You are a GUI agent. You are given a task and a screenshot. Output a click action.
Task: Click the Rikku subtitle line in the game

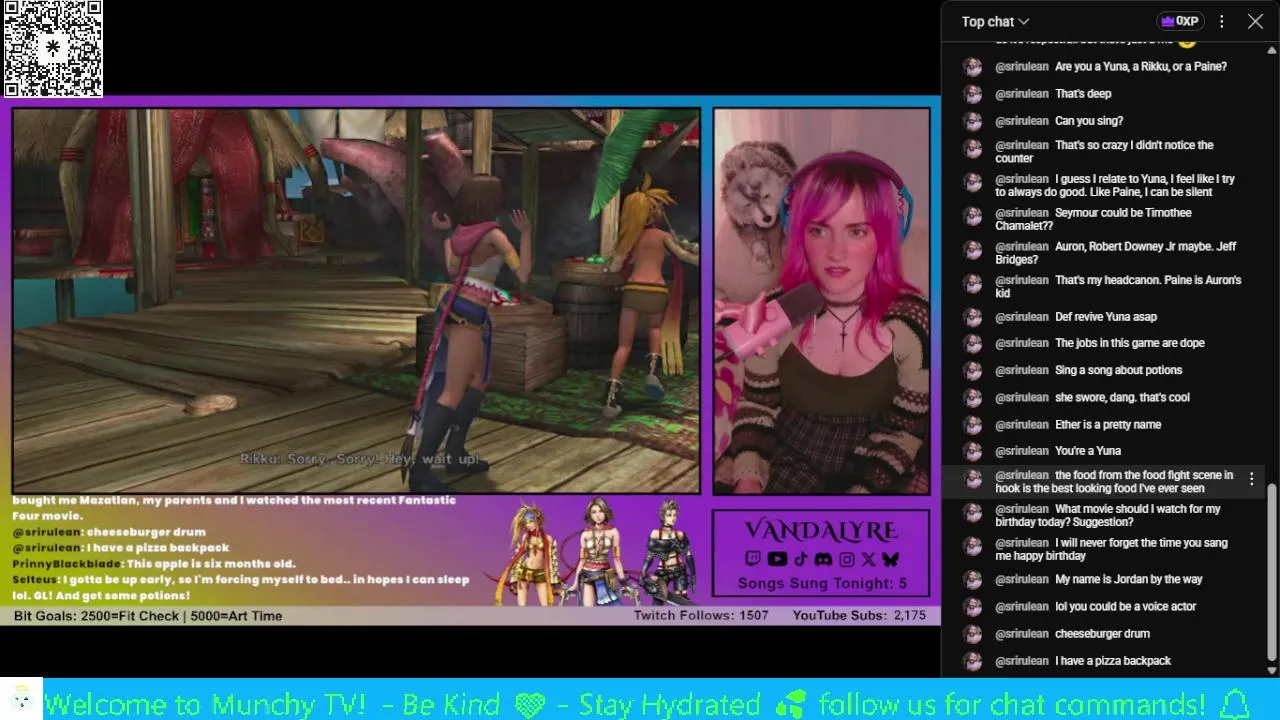(x=360, y=459)
